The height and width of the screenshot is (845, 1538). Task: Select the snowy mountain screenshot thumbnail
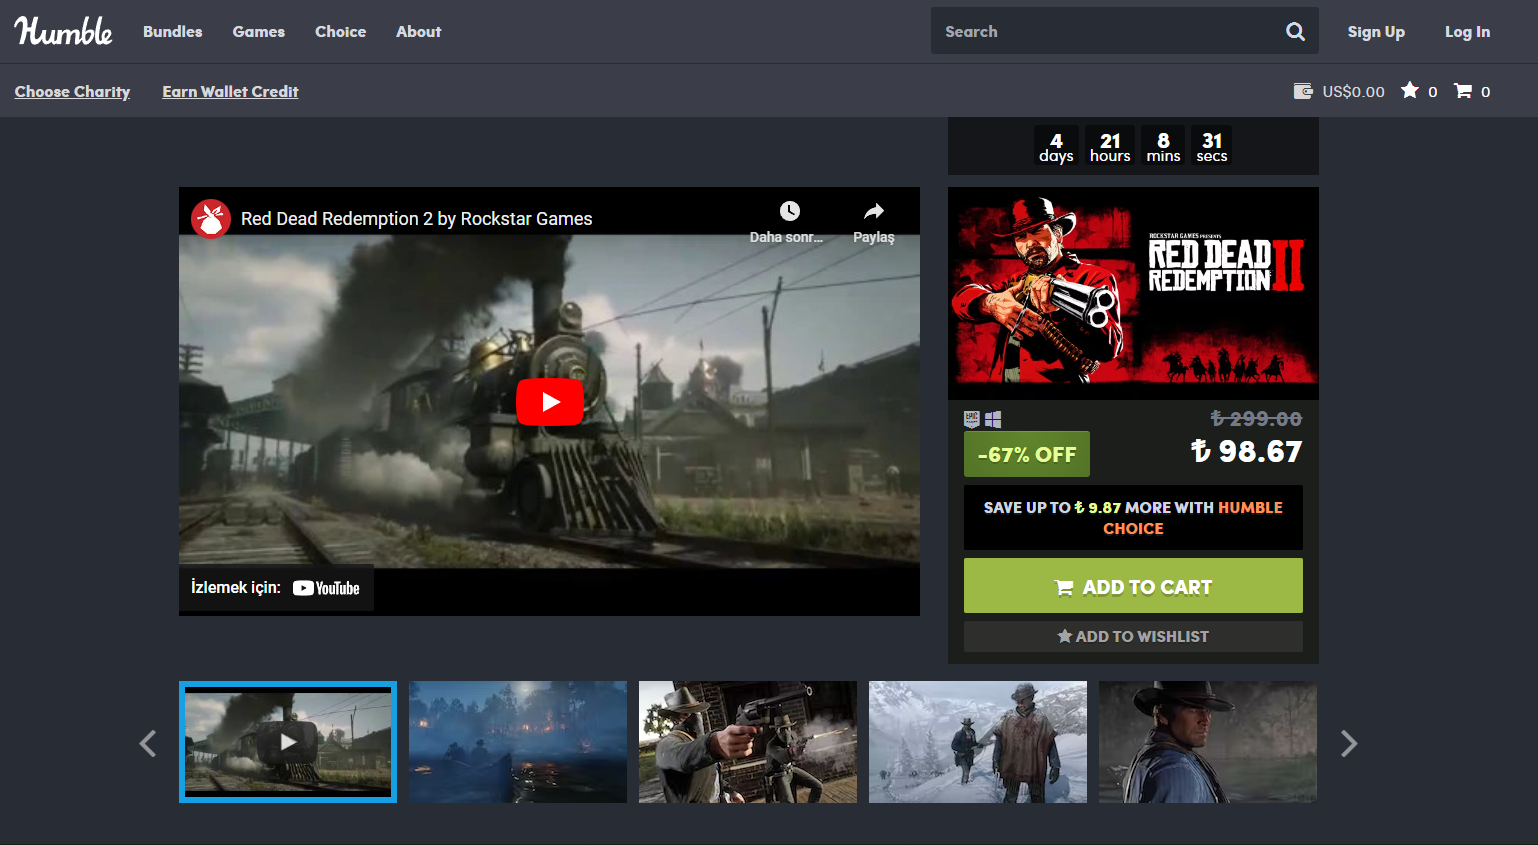click(x=978, y=742)
